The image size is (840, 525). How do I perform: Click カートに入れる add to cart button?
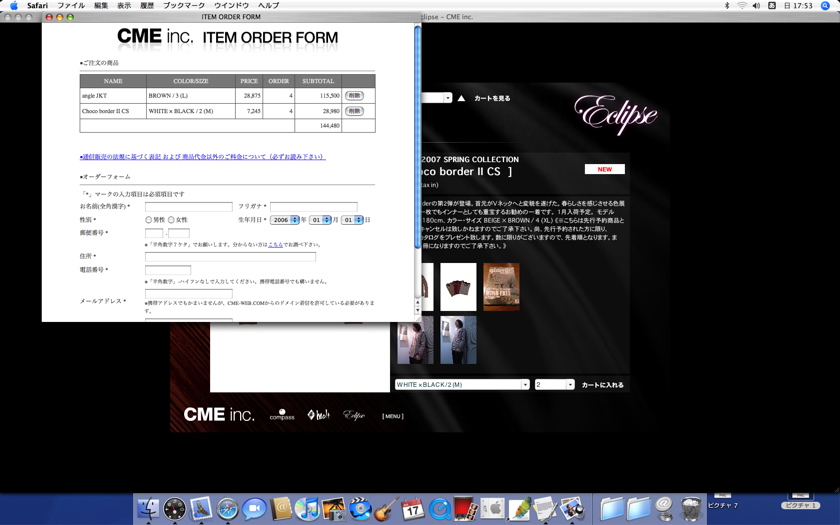pos(603,385)
